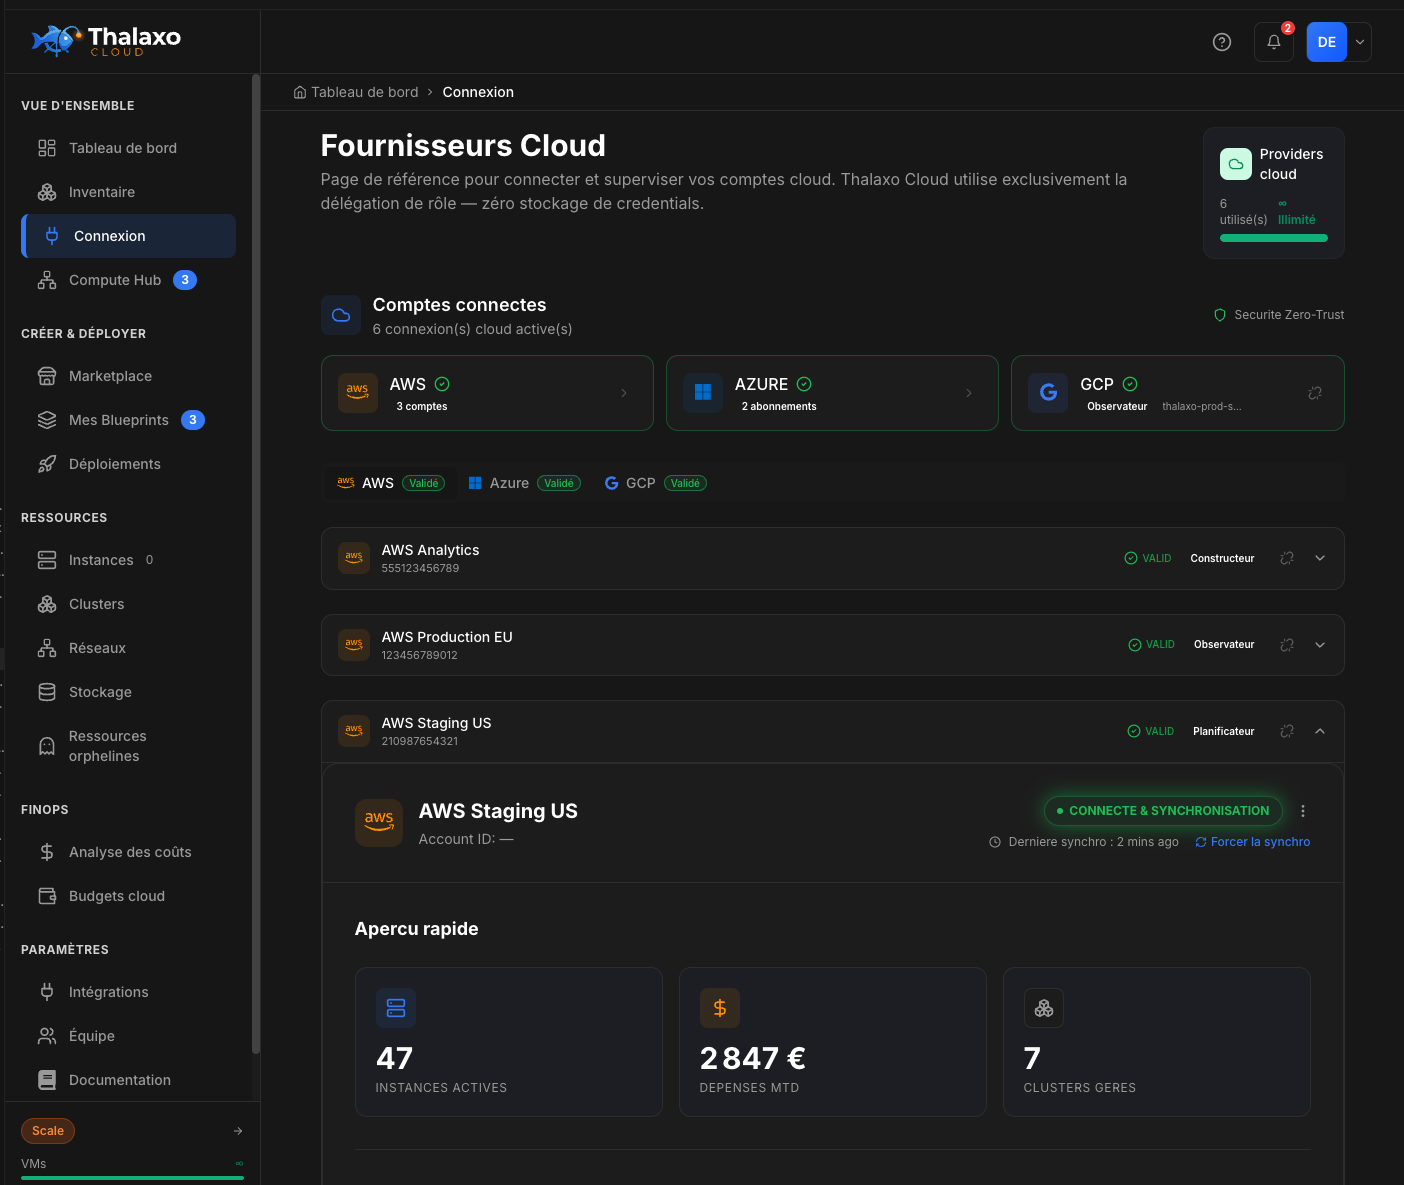The image size is (1404, 1185).
Task: Click the Comptes connectes cloud icon
Action: coord(341,315)
